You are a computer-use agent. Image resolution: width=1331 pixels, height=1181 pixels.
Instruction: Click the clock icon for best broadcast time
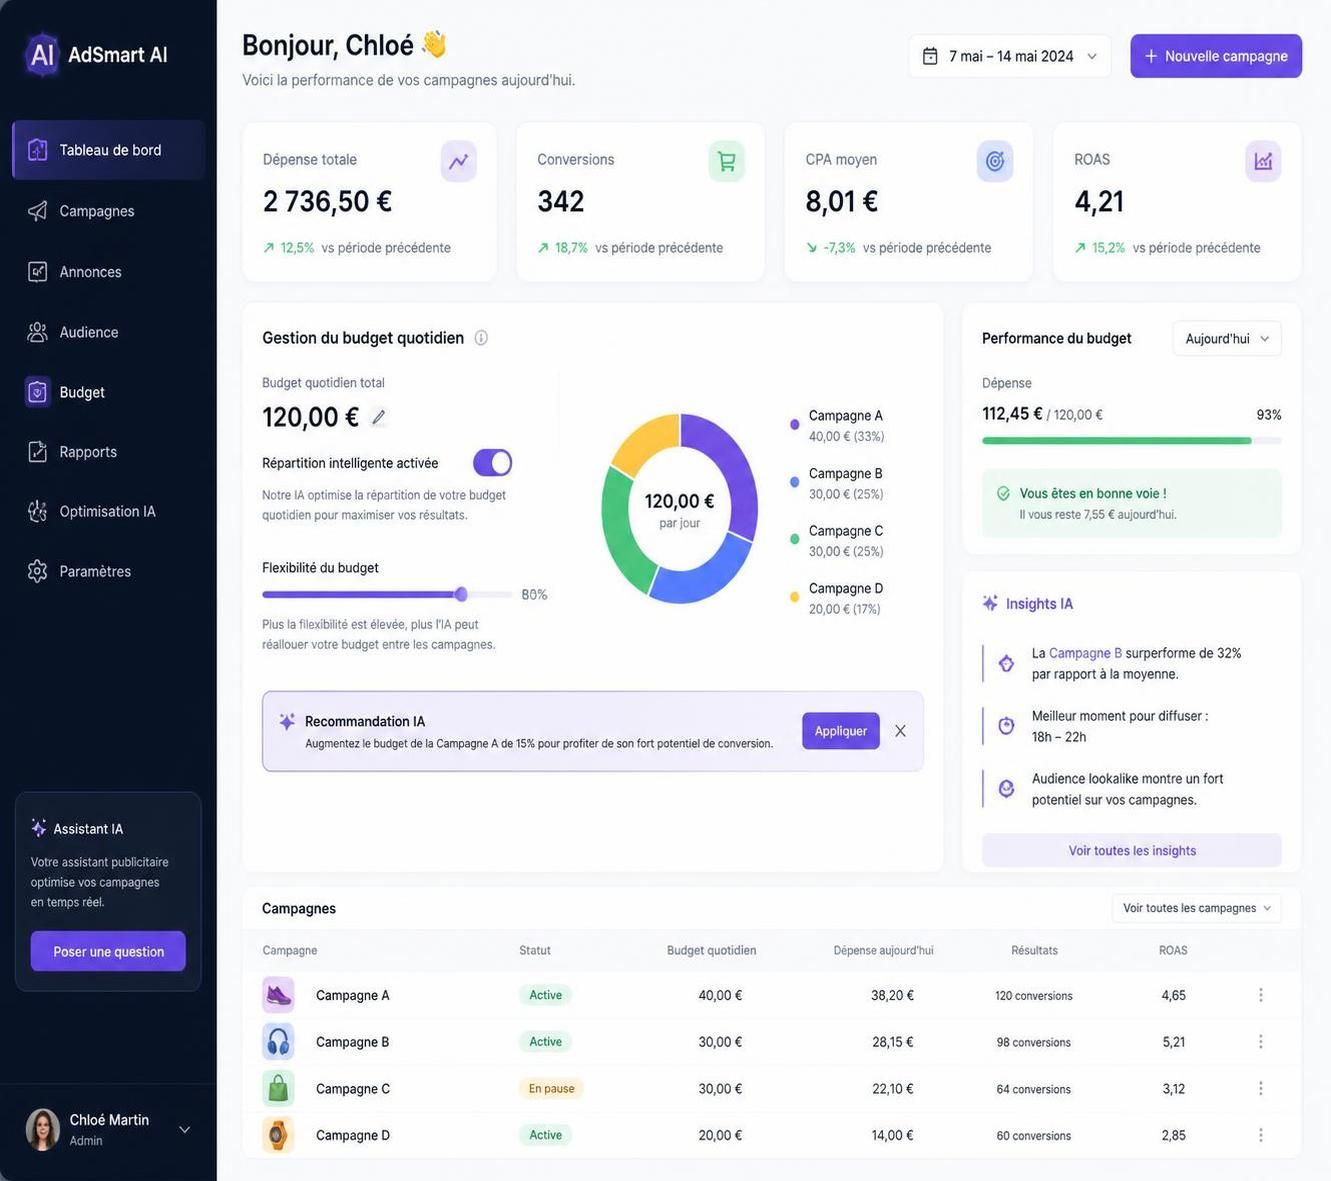pyautogui.click(x=1007, y=726)
